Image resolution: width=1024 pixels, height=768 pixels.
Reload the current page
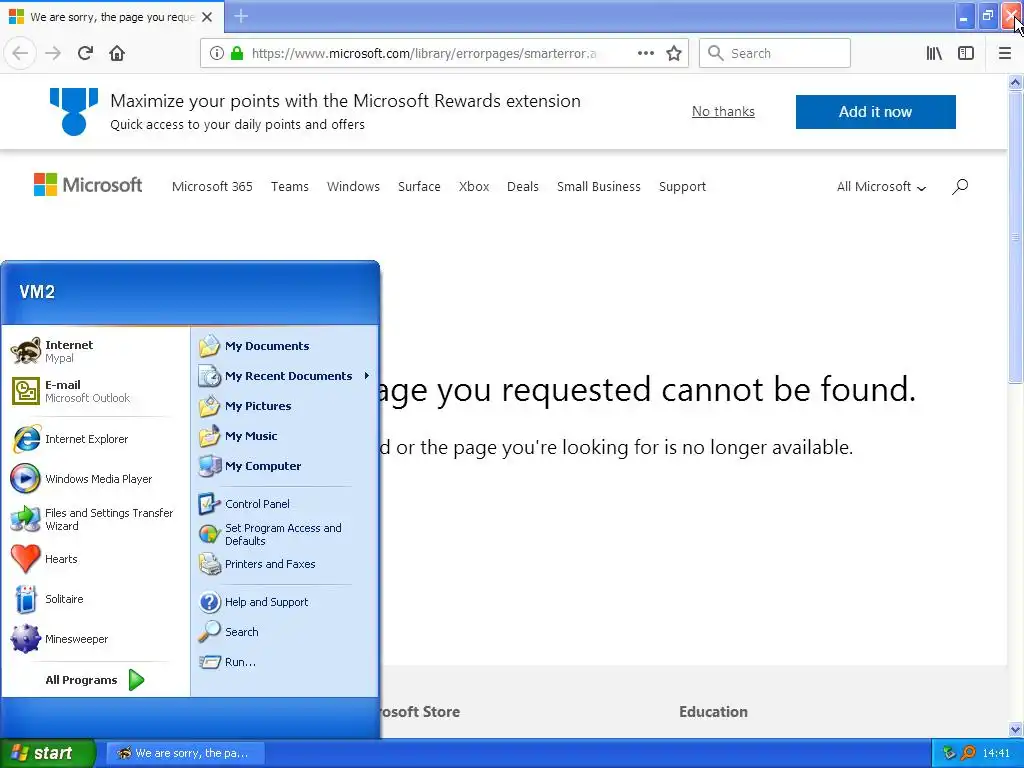click(85, 53)
